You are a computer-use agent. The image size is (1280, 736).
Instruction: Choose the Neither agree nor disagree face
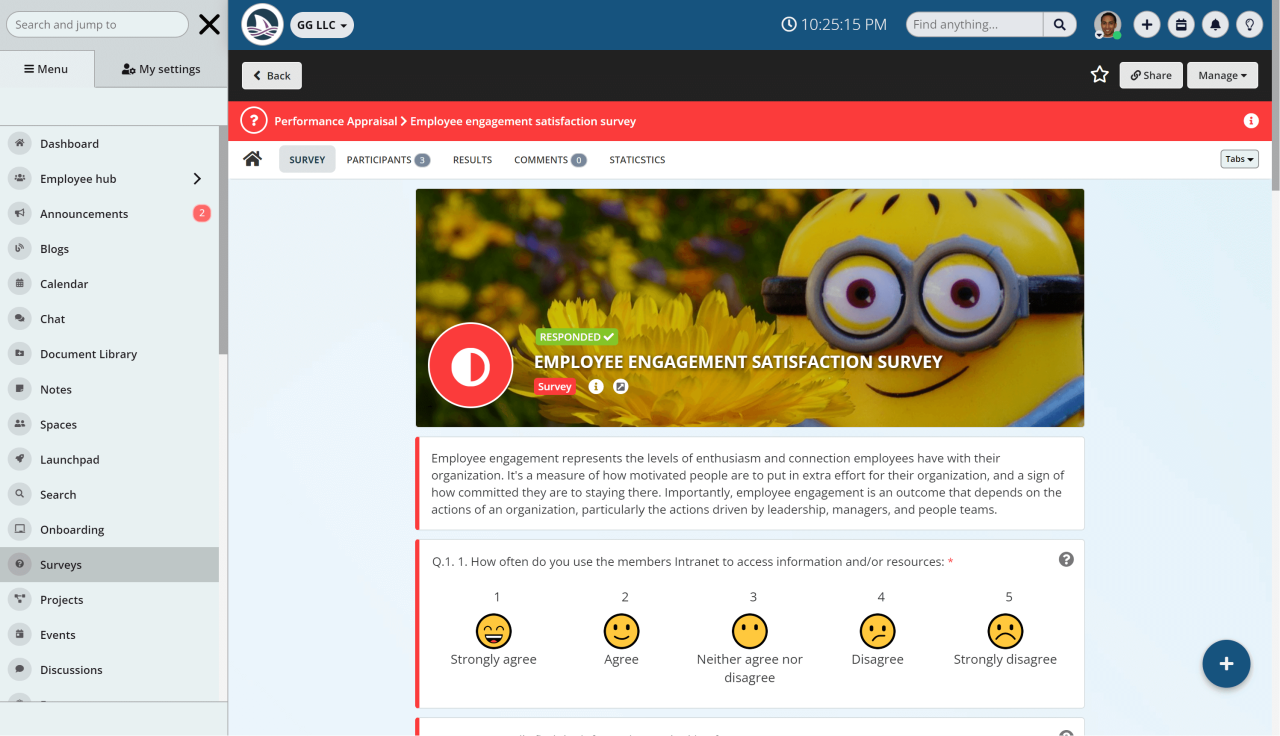[x=750, y=631]
